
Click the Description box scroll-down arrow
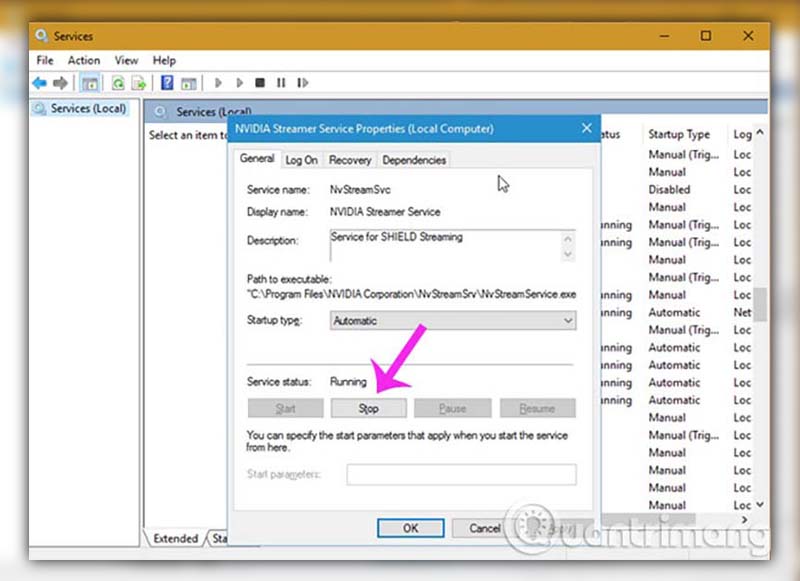[x=568, y=254]
